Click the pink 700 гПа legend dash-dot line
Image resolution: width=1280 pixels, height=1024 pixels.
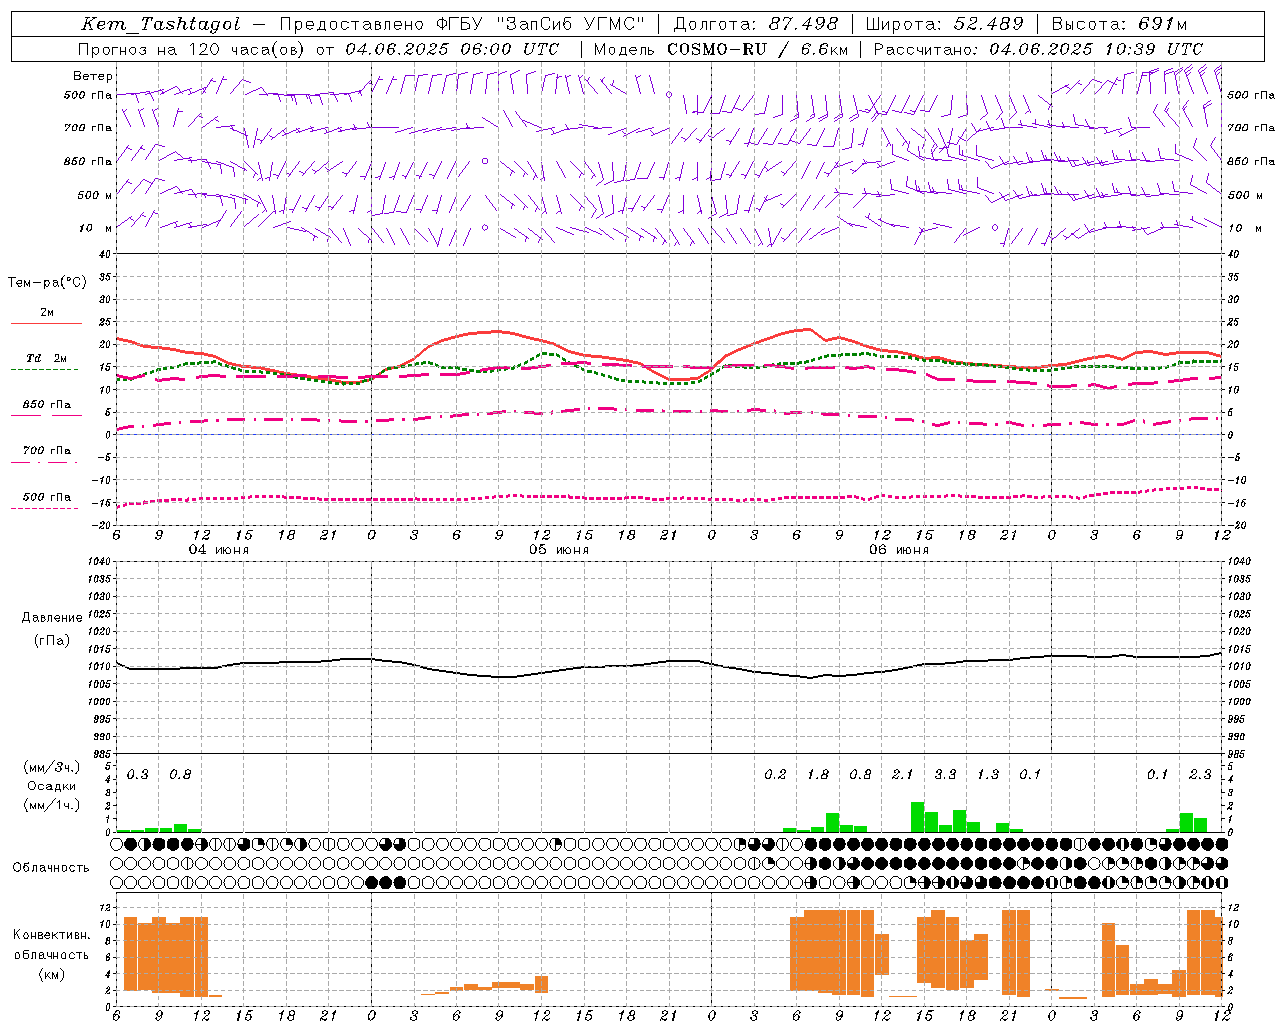point(44,462)
